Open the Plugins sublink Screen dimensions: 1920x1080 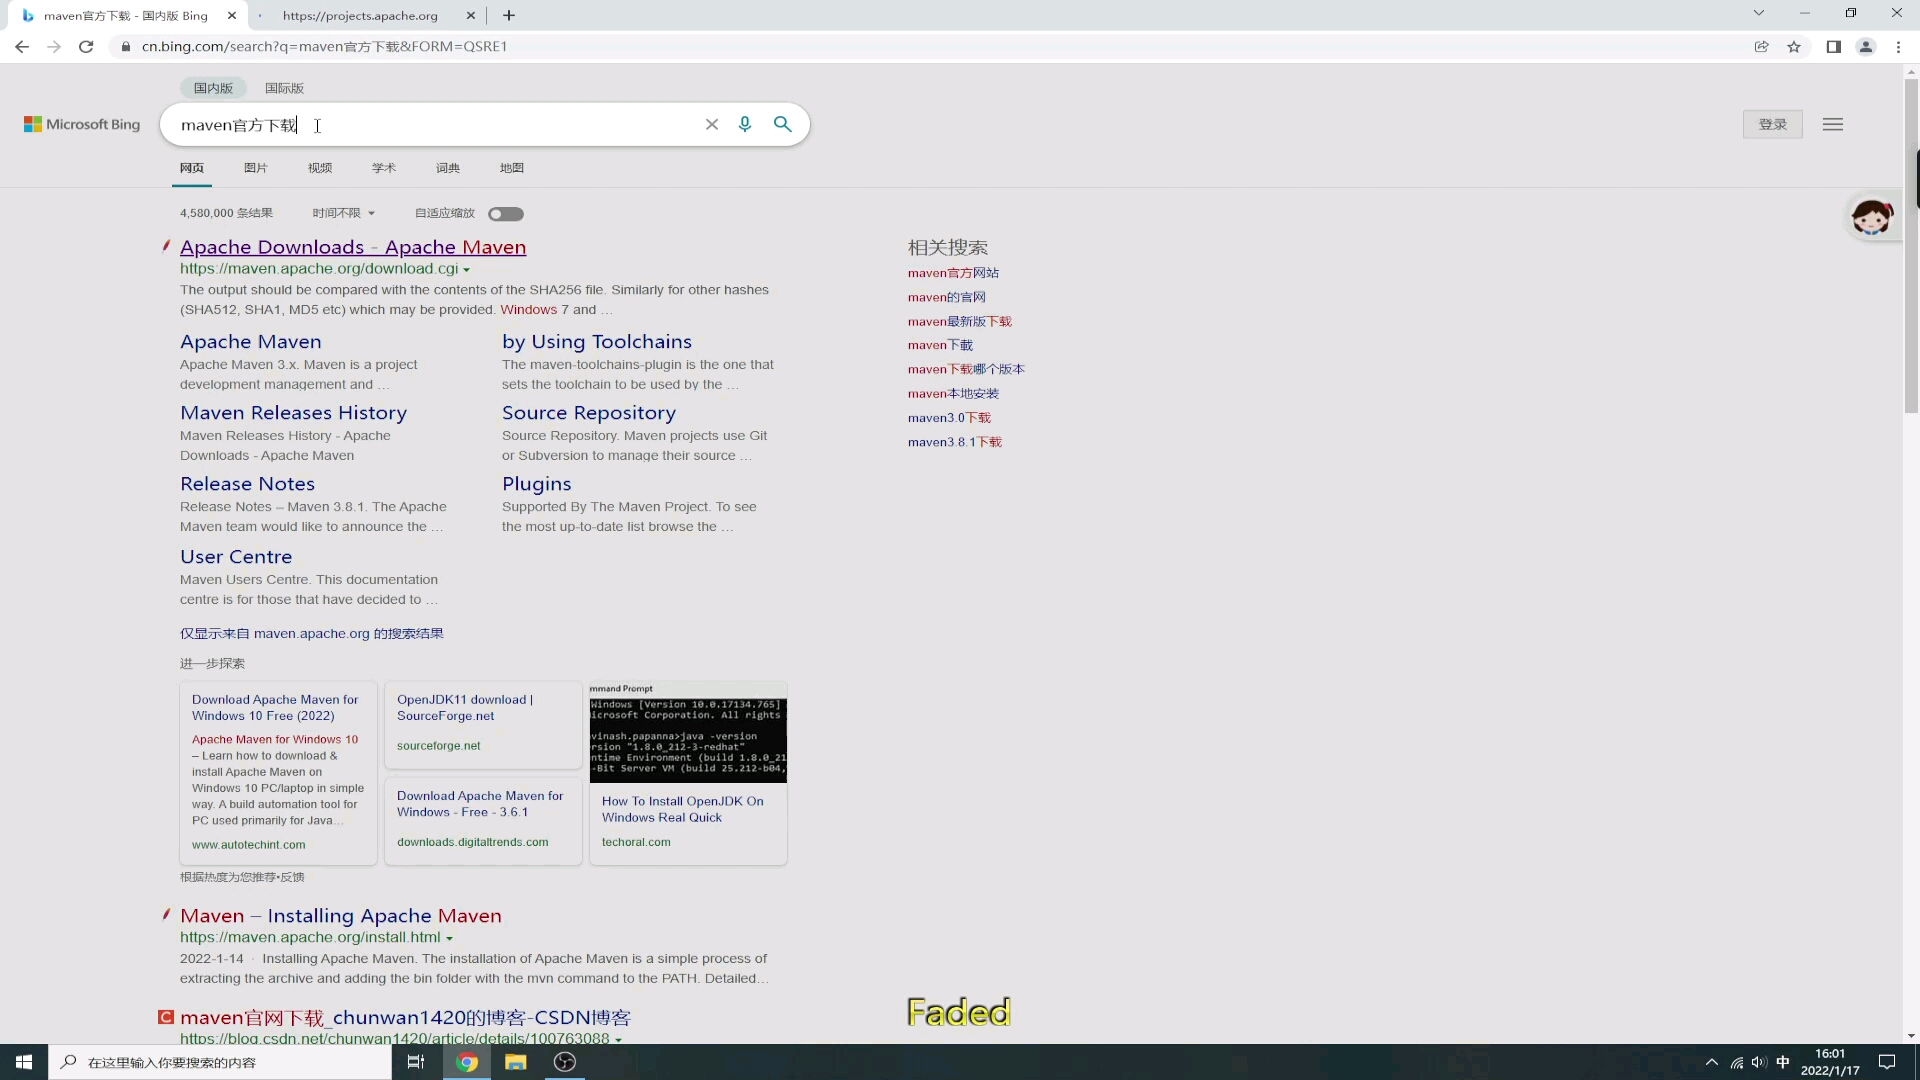(x=536, y=484)
